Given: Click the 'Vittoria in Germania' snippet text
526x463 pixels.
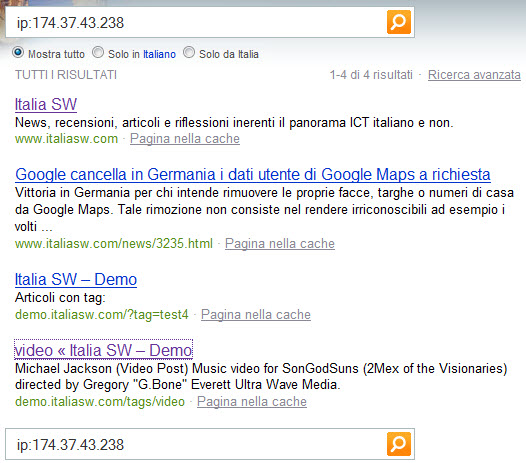Looking at the screenshot, I should pos(264,210).
